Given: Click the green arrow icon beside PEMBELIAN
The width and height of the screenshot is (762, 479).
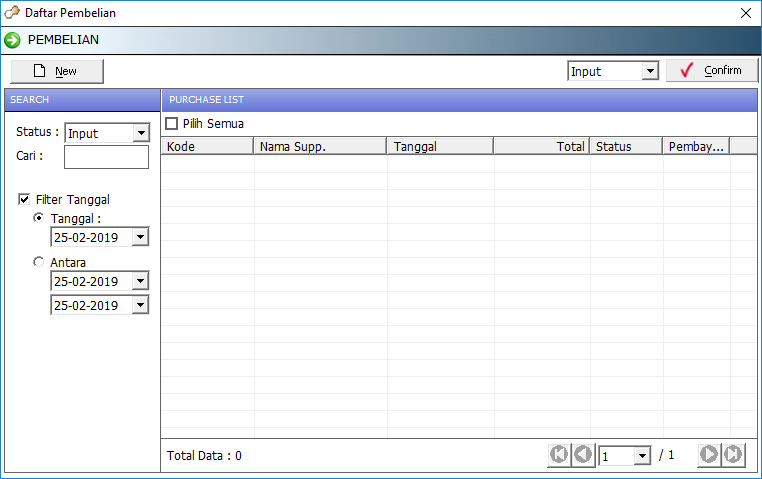Looking at the screenshot, I should 13,40.
